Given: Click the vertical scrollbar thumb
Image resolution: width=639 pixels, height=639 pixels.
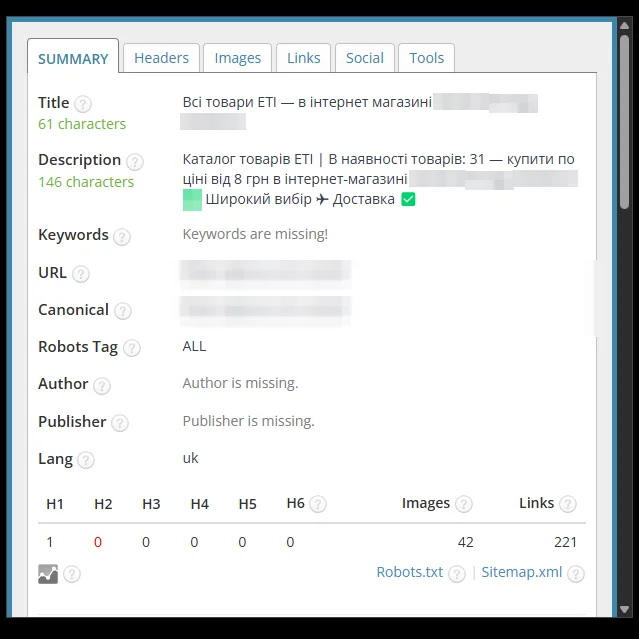Looking at the screenshot, I should [624, 122].
